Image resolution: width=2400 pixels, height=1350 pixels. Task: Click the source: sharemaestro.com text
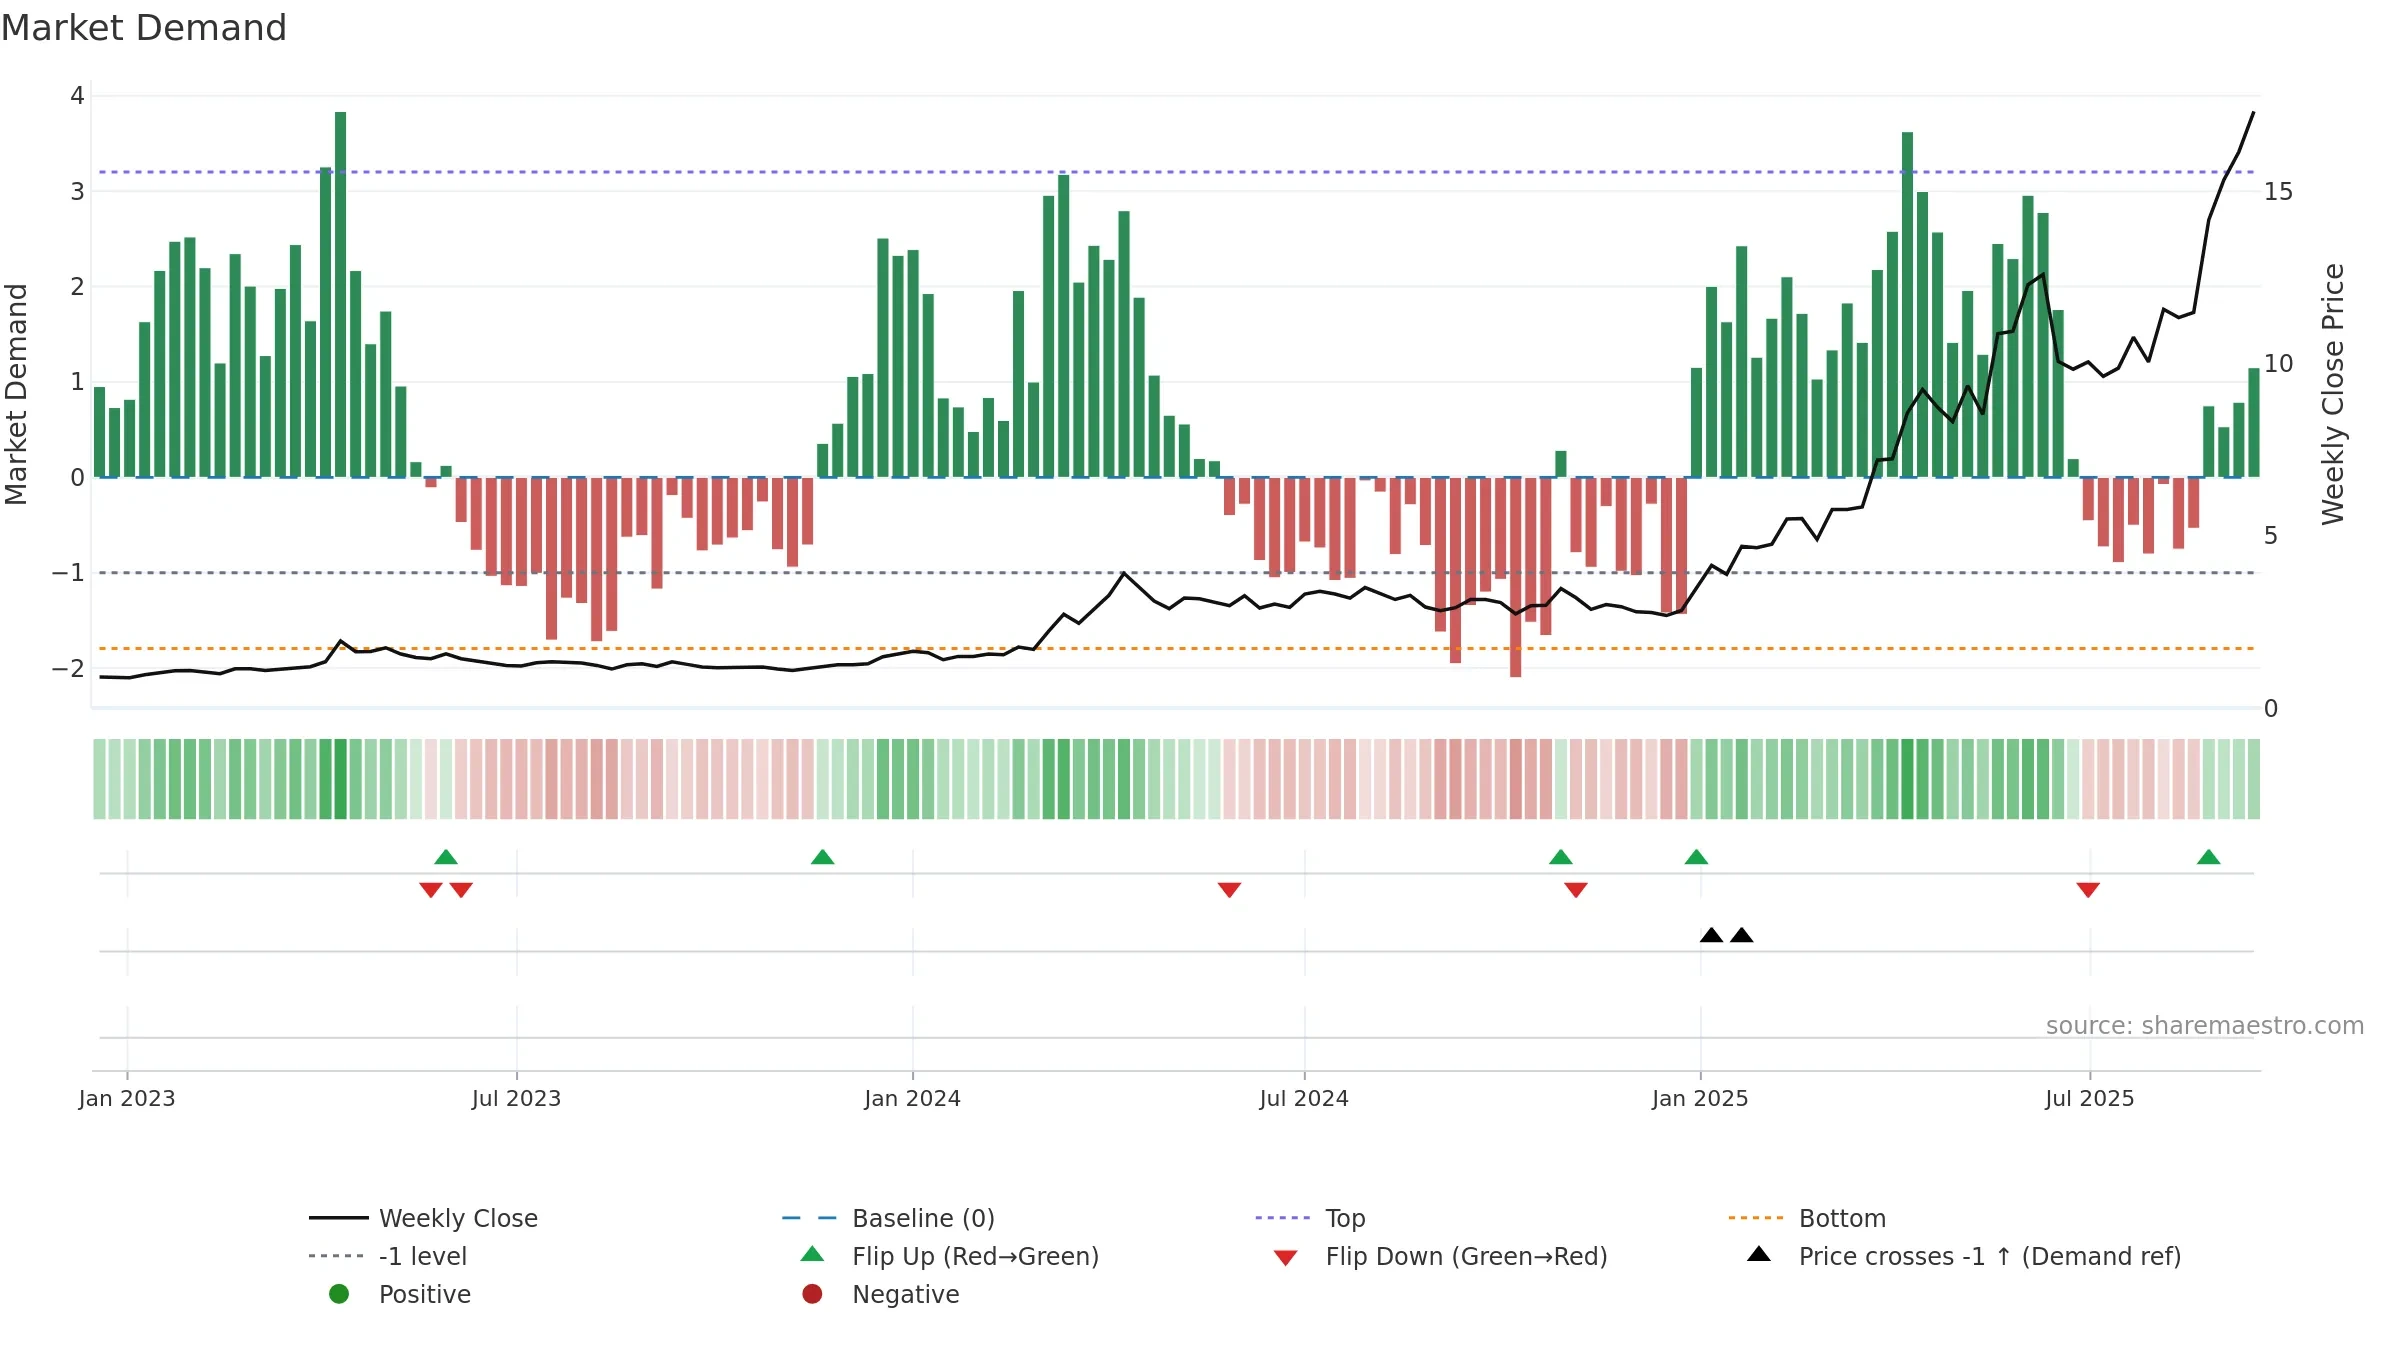tap(2205, 1026)
